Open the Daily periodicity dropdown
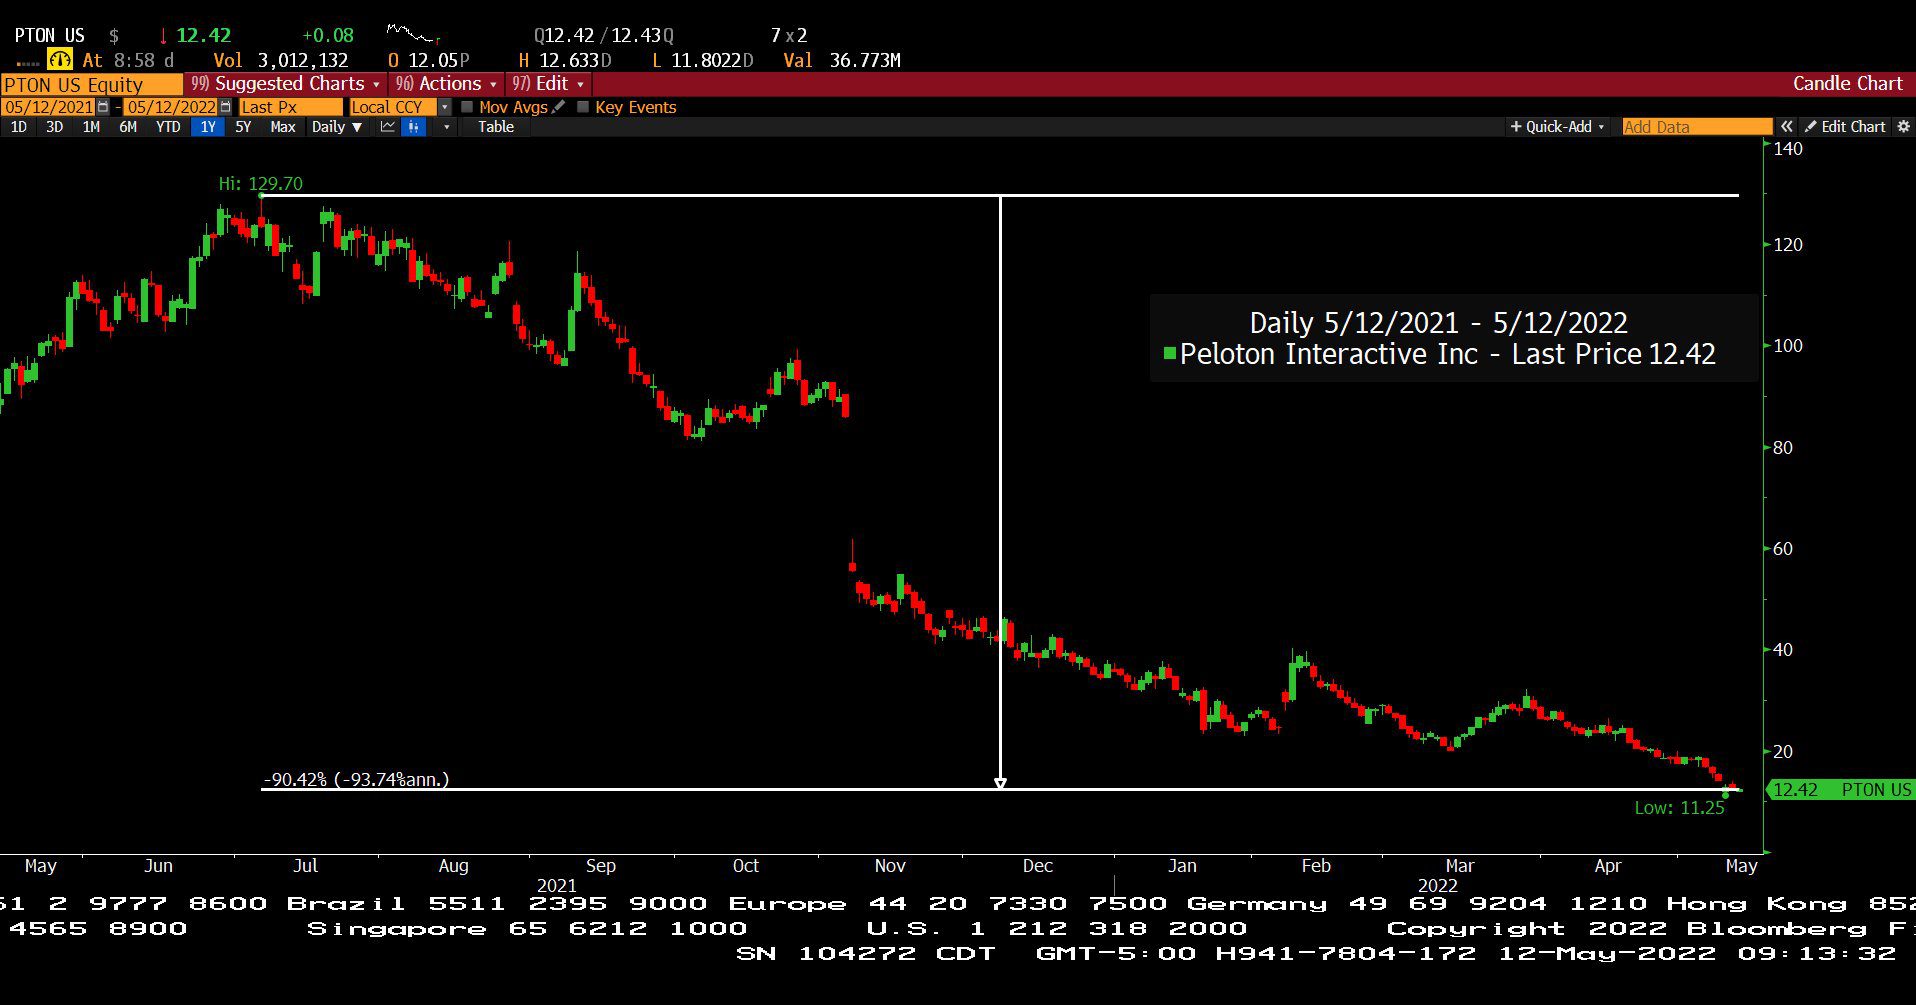 (336, 127)
